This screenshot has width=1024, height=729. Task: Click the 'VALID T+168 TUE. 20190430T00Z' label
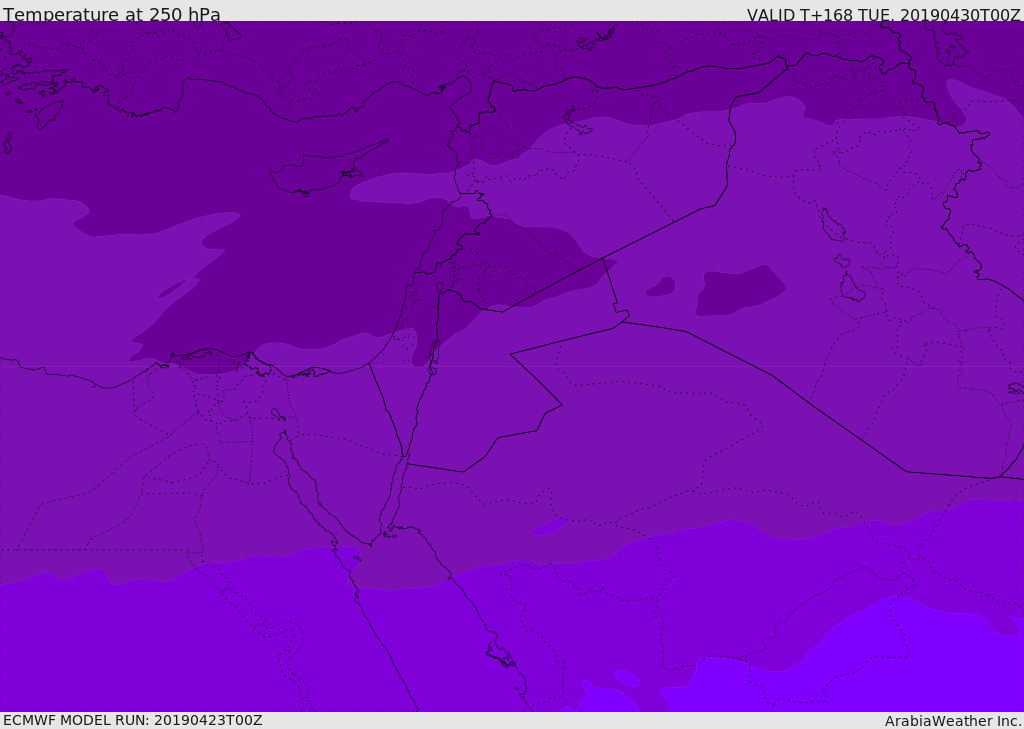tap(884, 15)
